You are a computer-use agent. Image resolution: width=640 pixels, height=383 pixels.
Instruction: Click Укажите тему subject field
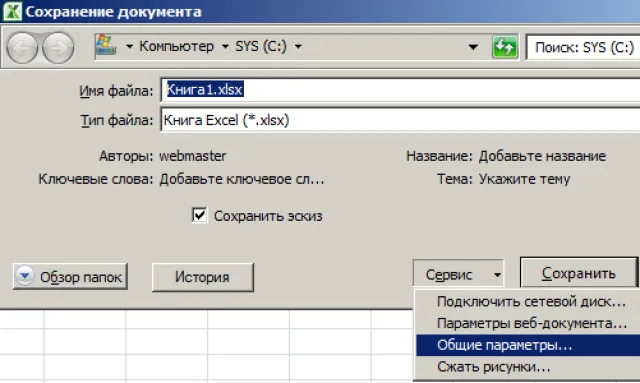(x=524, y=179)
